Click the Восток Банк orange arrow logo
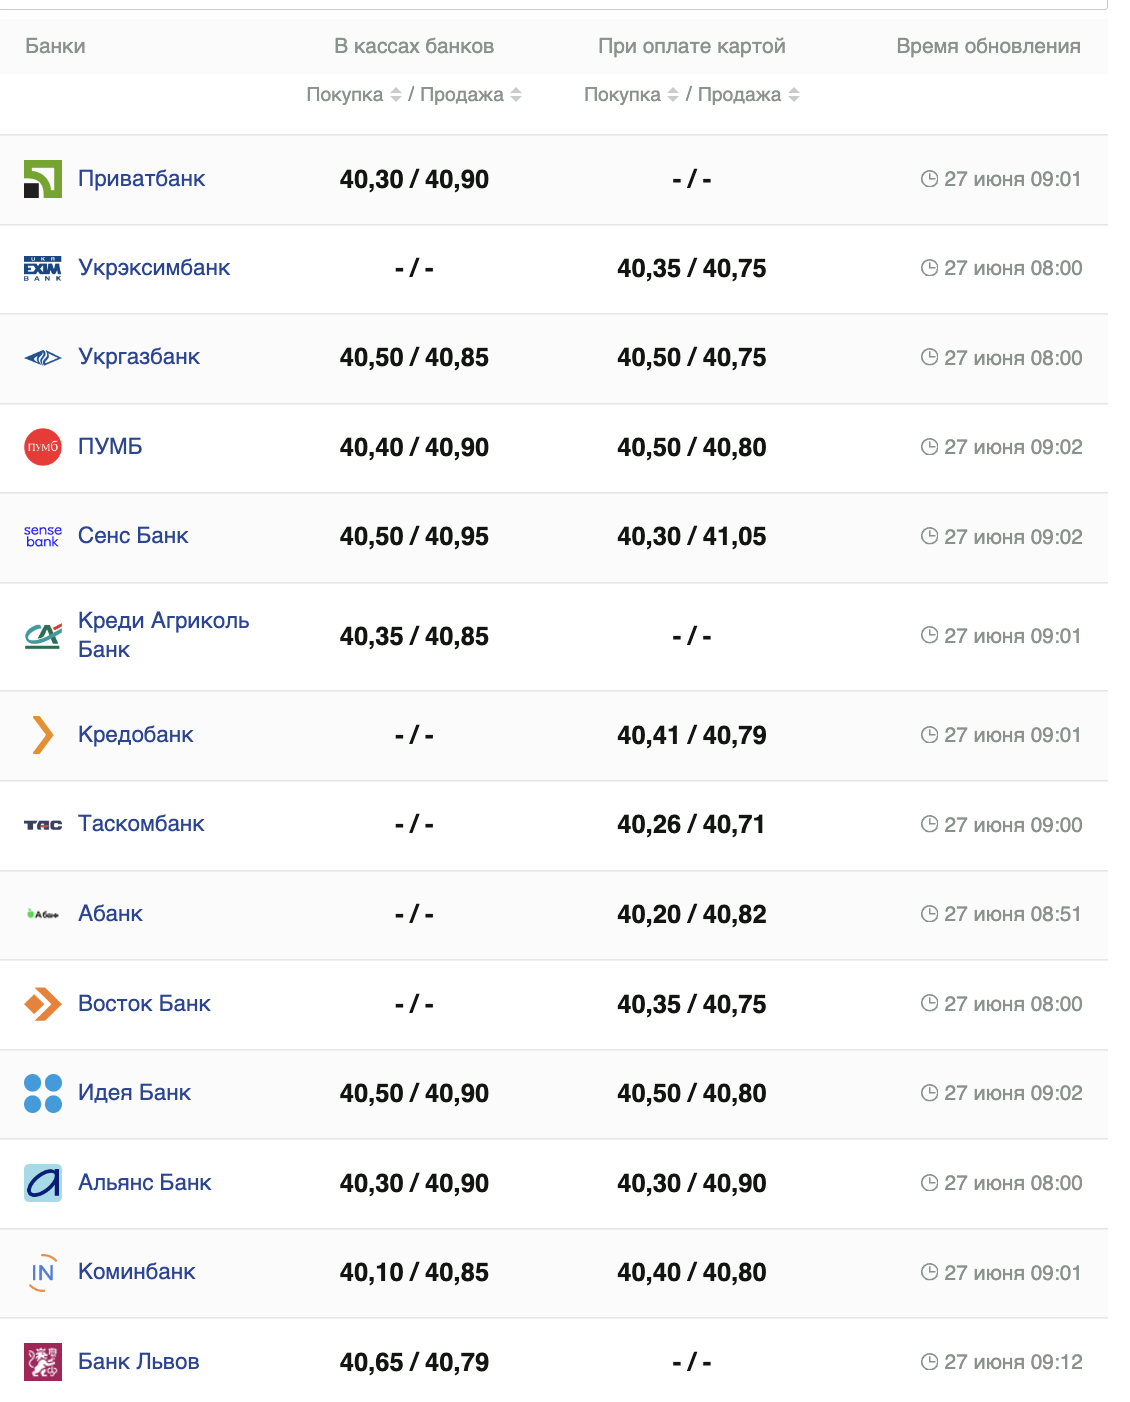The width and height of the screenshot is (1130, 1402). pos(43,1004)
